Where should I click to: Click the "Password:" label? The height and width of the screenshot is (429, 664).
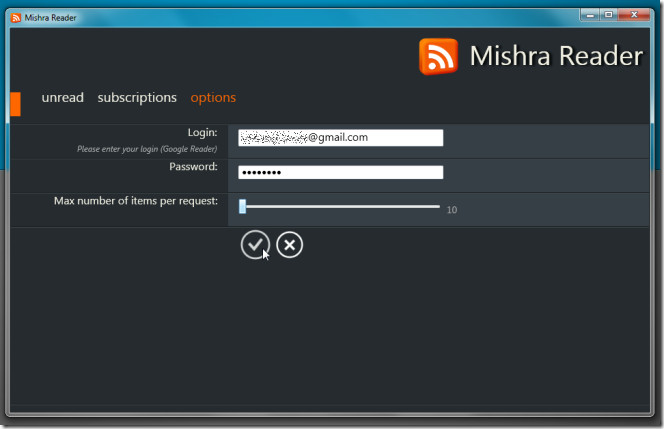click(x=193, y=167)
